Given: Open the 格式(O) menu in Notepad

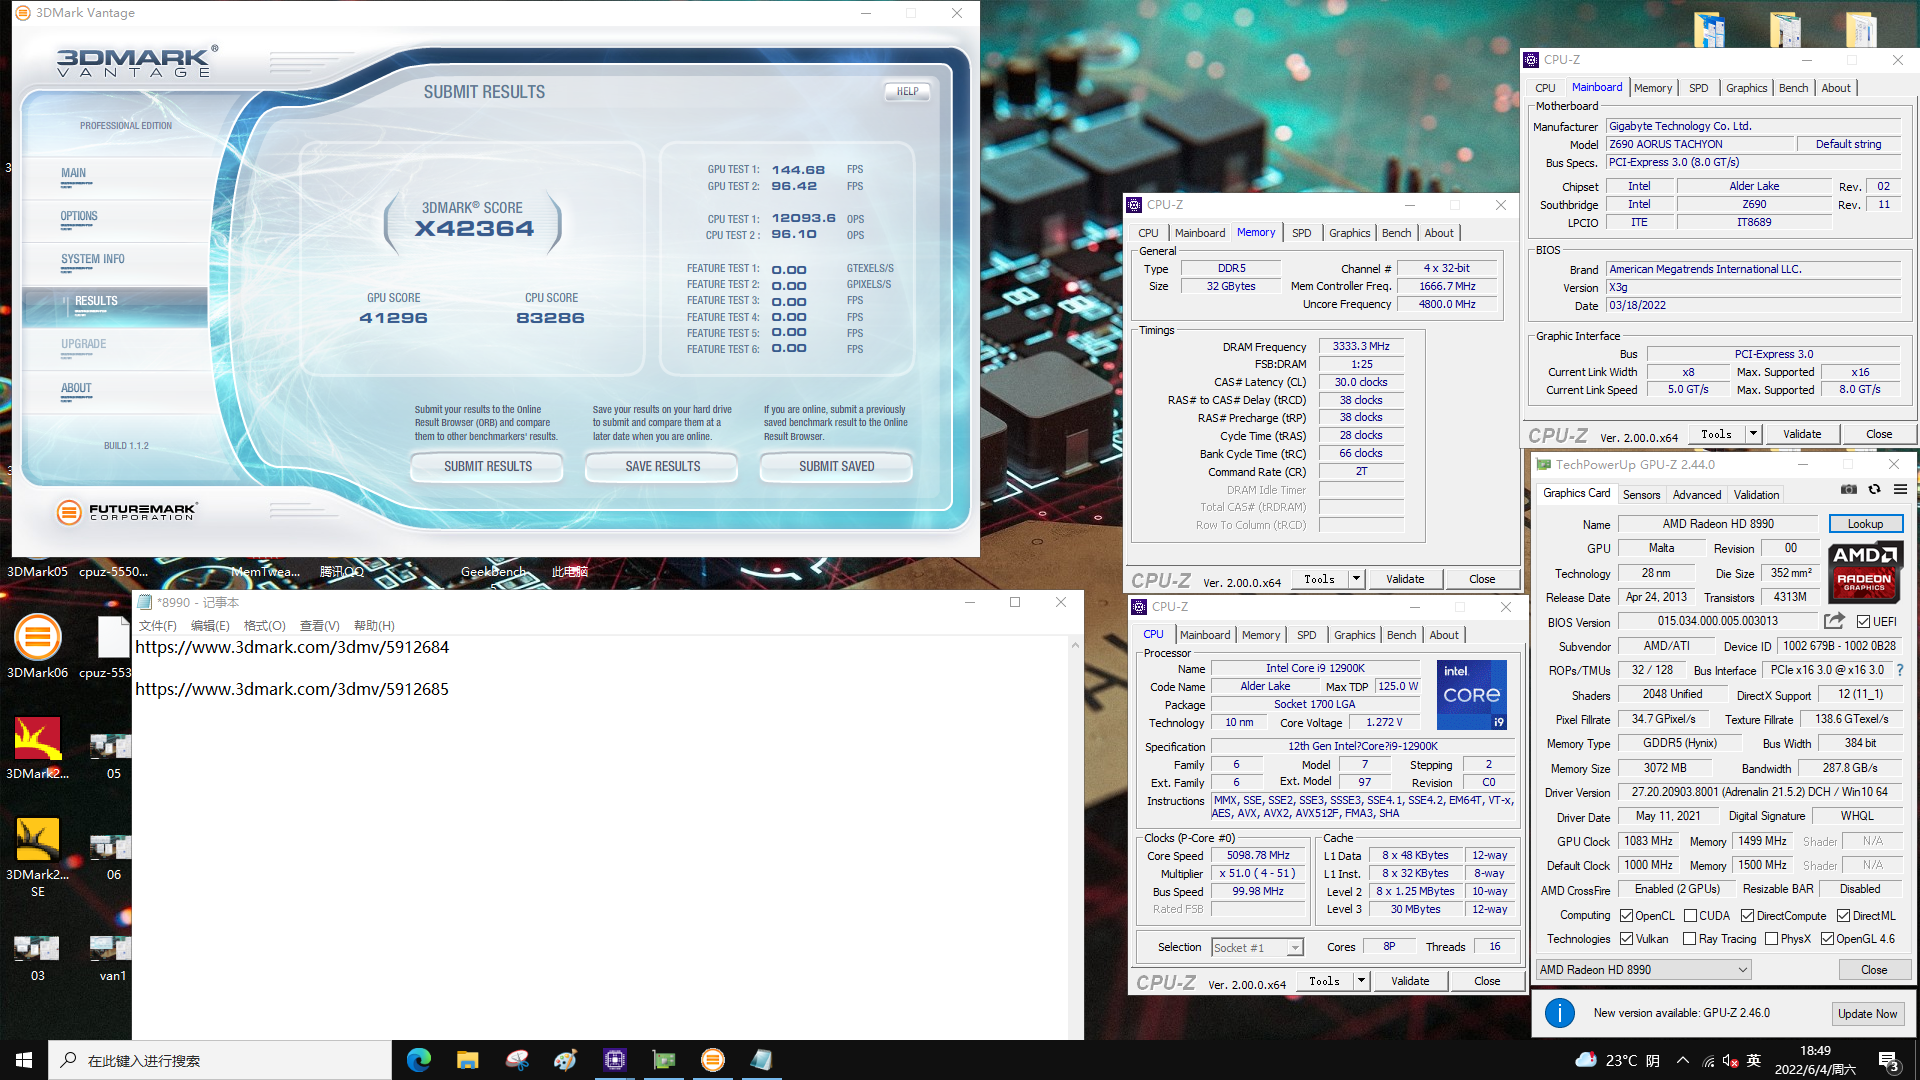Looking at the screenshot, I should coord(265,626).
